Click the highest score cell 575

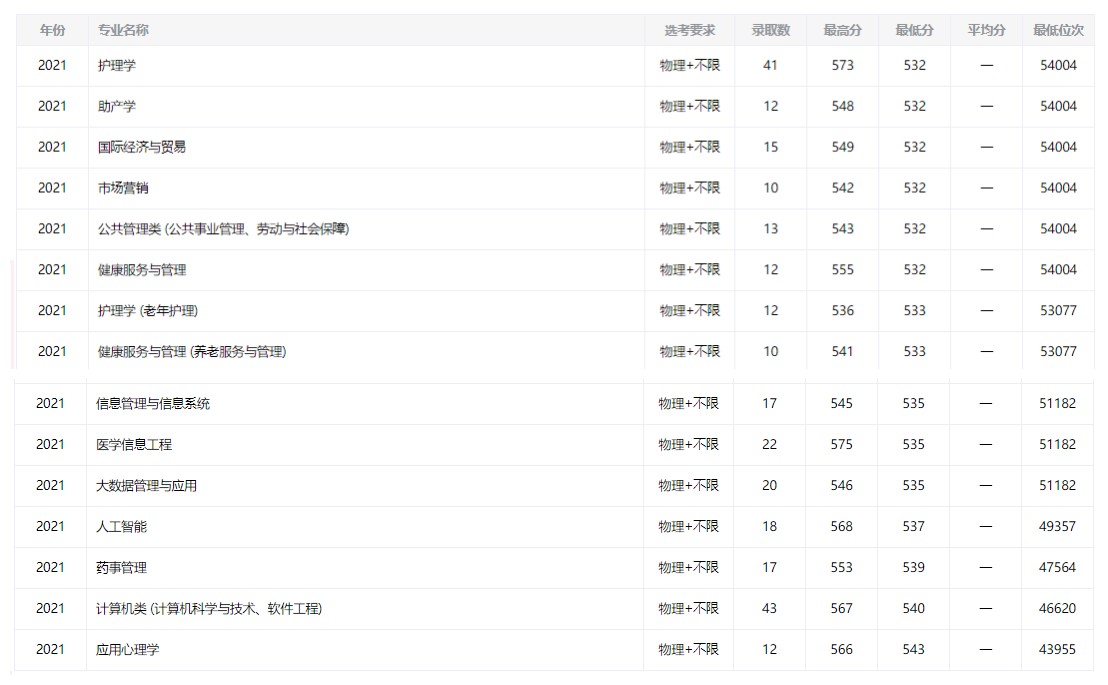tap(841, 444)
